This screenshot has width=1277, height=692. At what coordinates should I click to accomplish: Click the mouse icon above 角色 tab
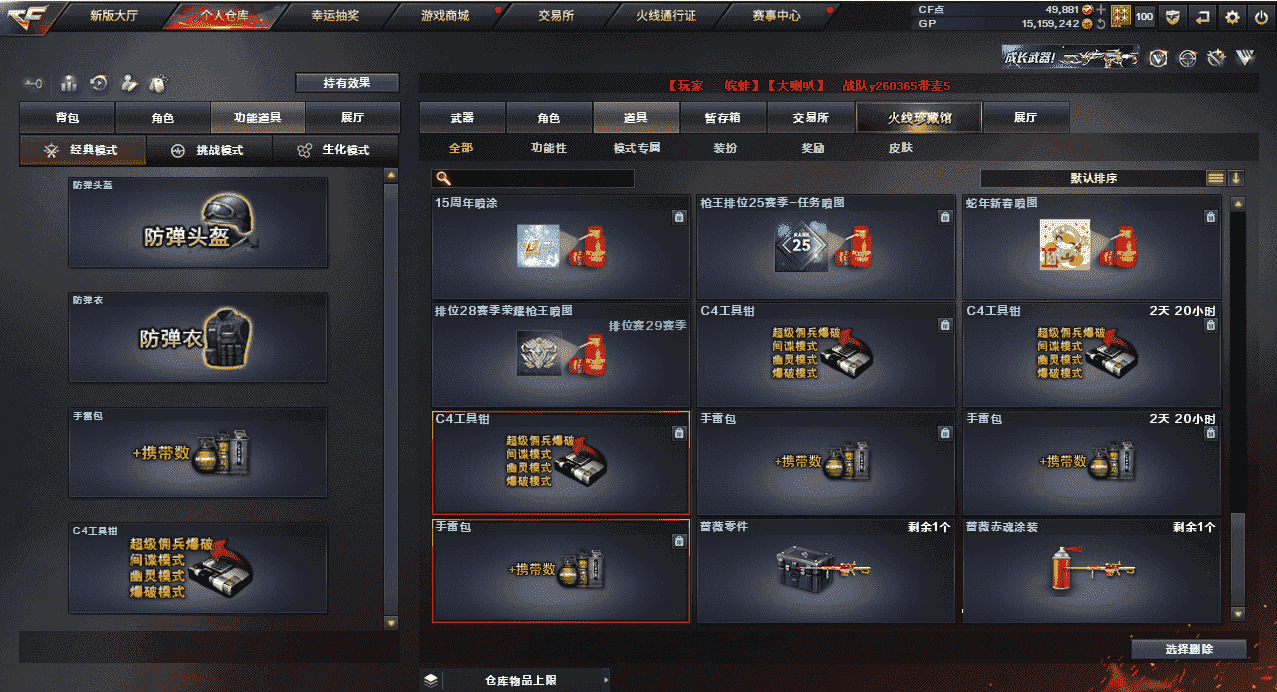point(157,83)
